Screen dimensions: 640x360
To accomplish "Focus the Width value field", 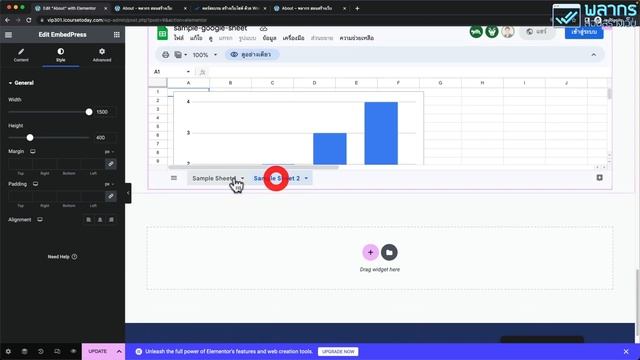I will [105, 112].
